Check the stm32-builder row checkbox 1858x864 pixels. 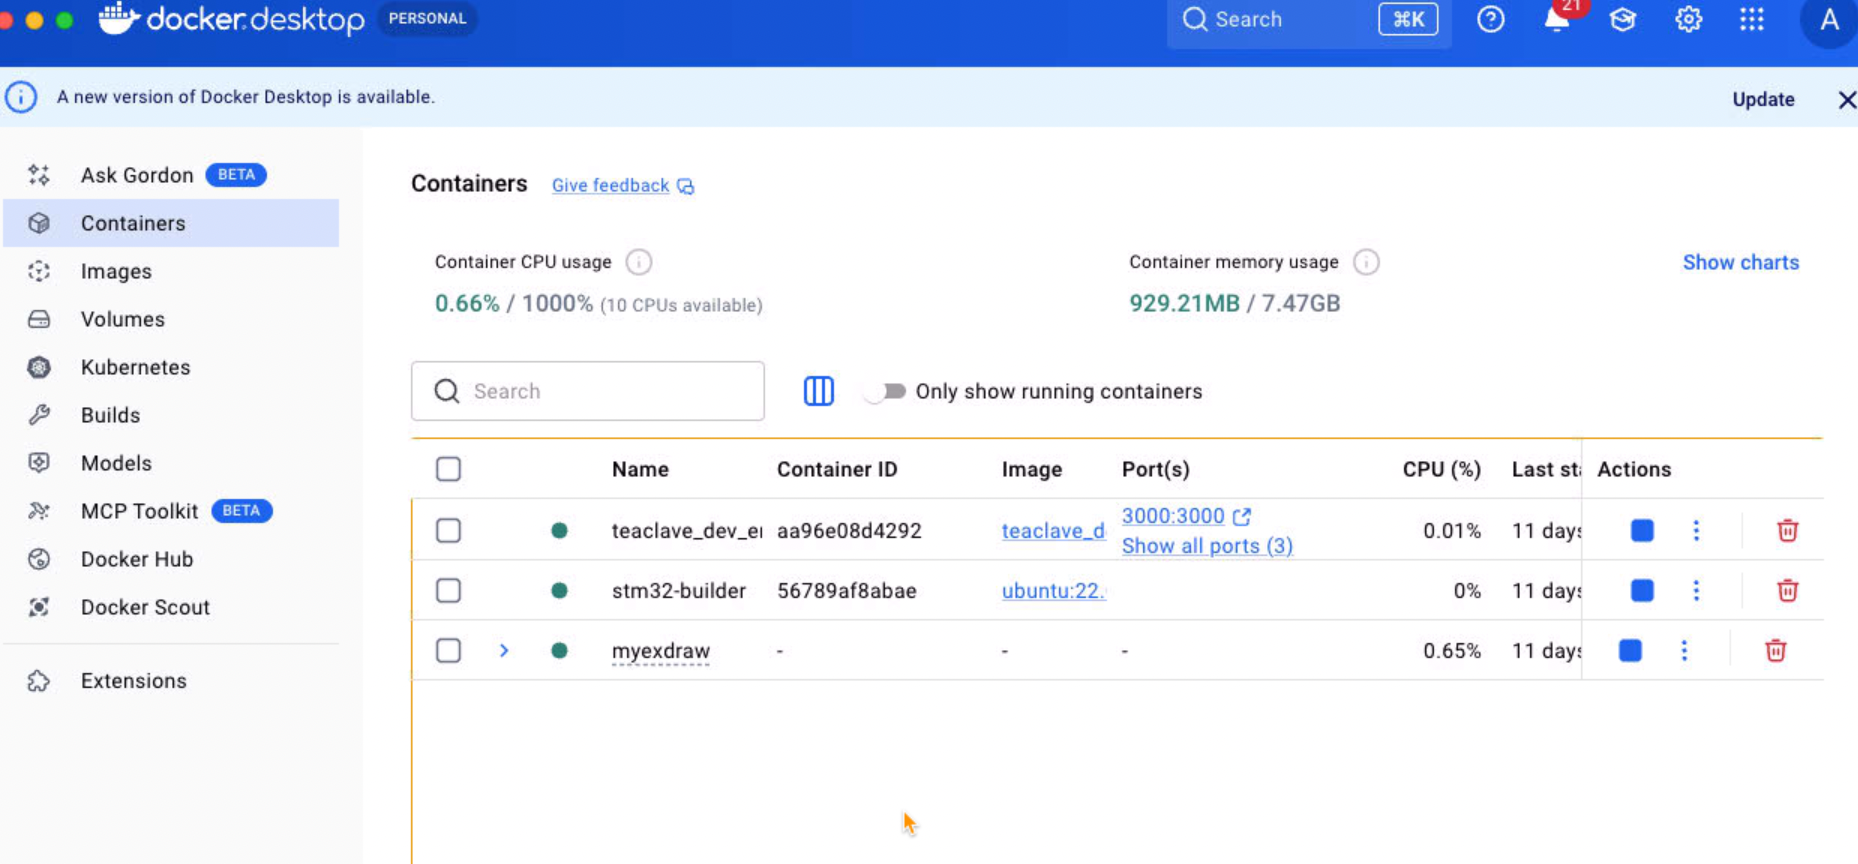click(449, 590)
